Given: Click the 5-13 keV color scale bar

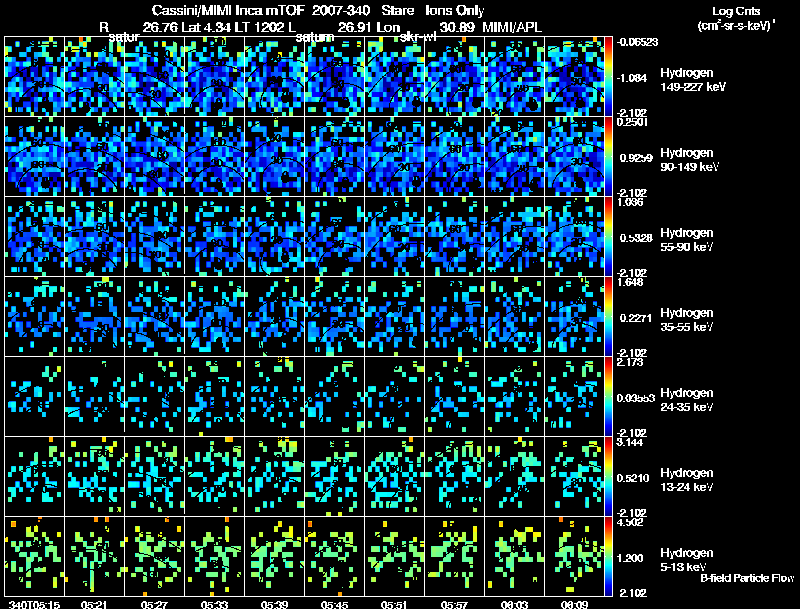Looking at the screenshot, I should click(608, 556).
